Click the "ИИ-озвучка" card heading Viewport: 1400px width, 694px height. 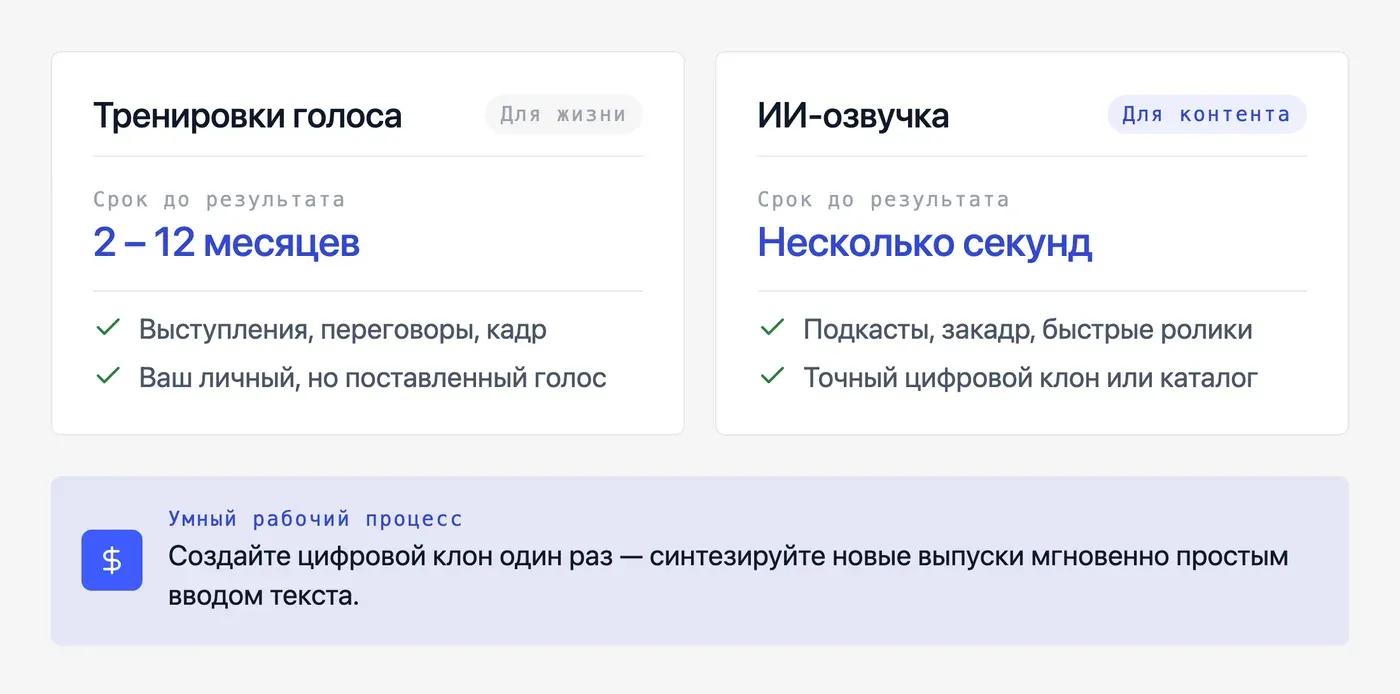pyautogui.click(x=853, y=116)
